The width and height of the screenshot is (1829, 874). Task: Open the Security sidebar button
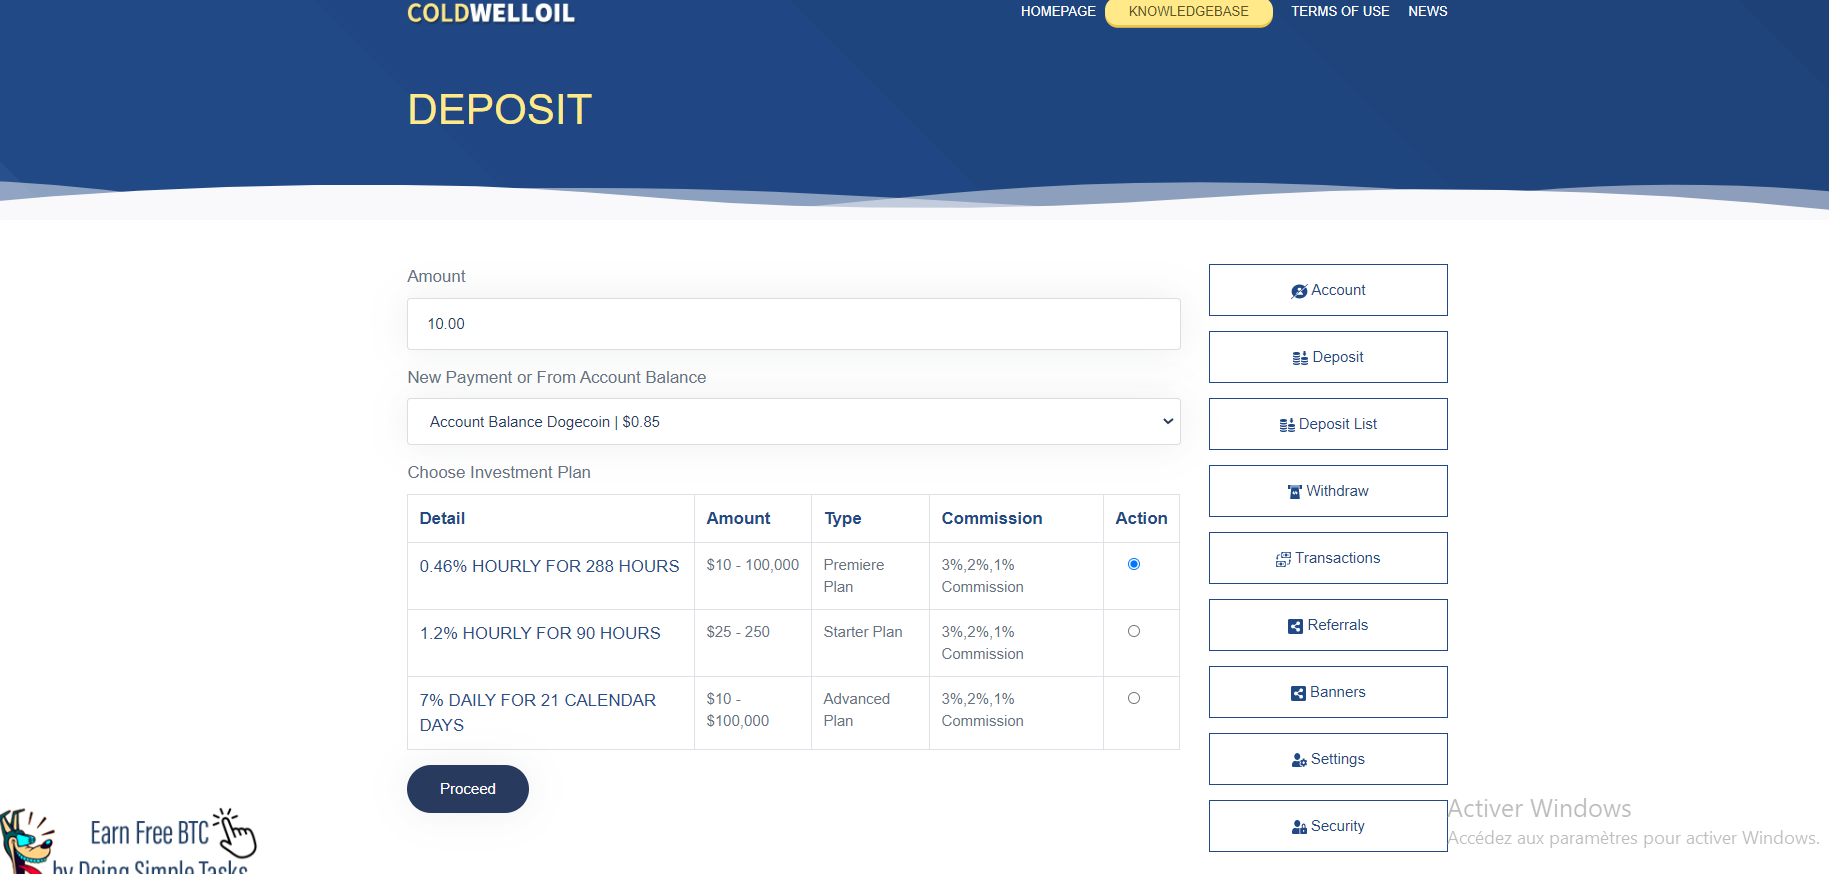point(1328,826)
